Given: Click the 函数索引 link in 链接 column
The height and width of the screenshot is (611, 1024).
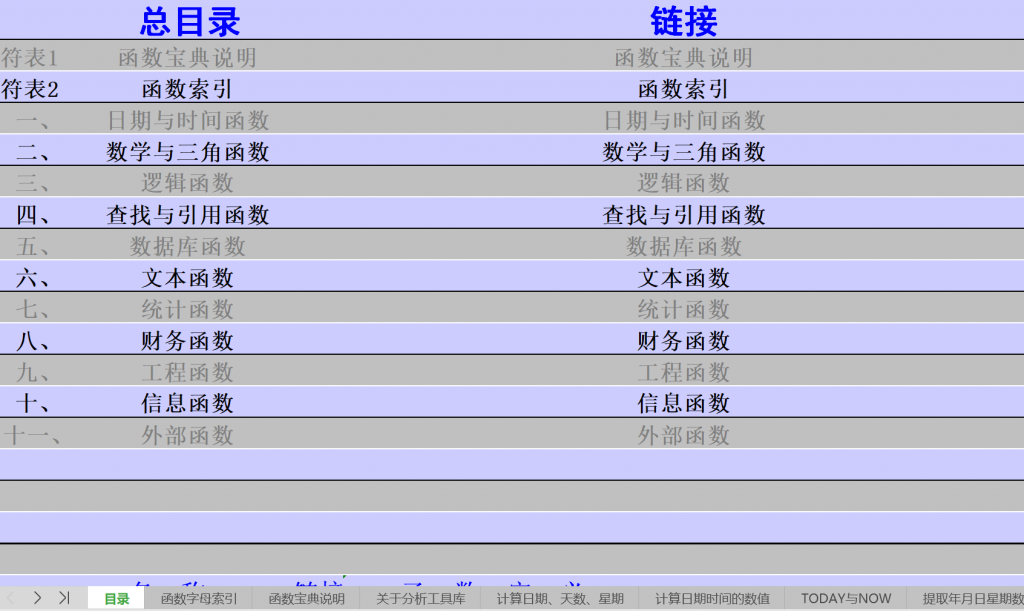Looking at the screenshot, I should [x=683, y=89].
